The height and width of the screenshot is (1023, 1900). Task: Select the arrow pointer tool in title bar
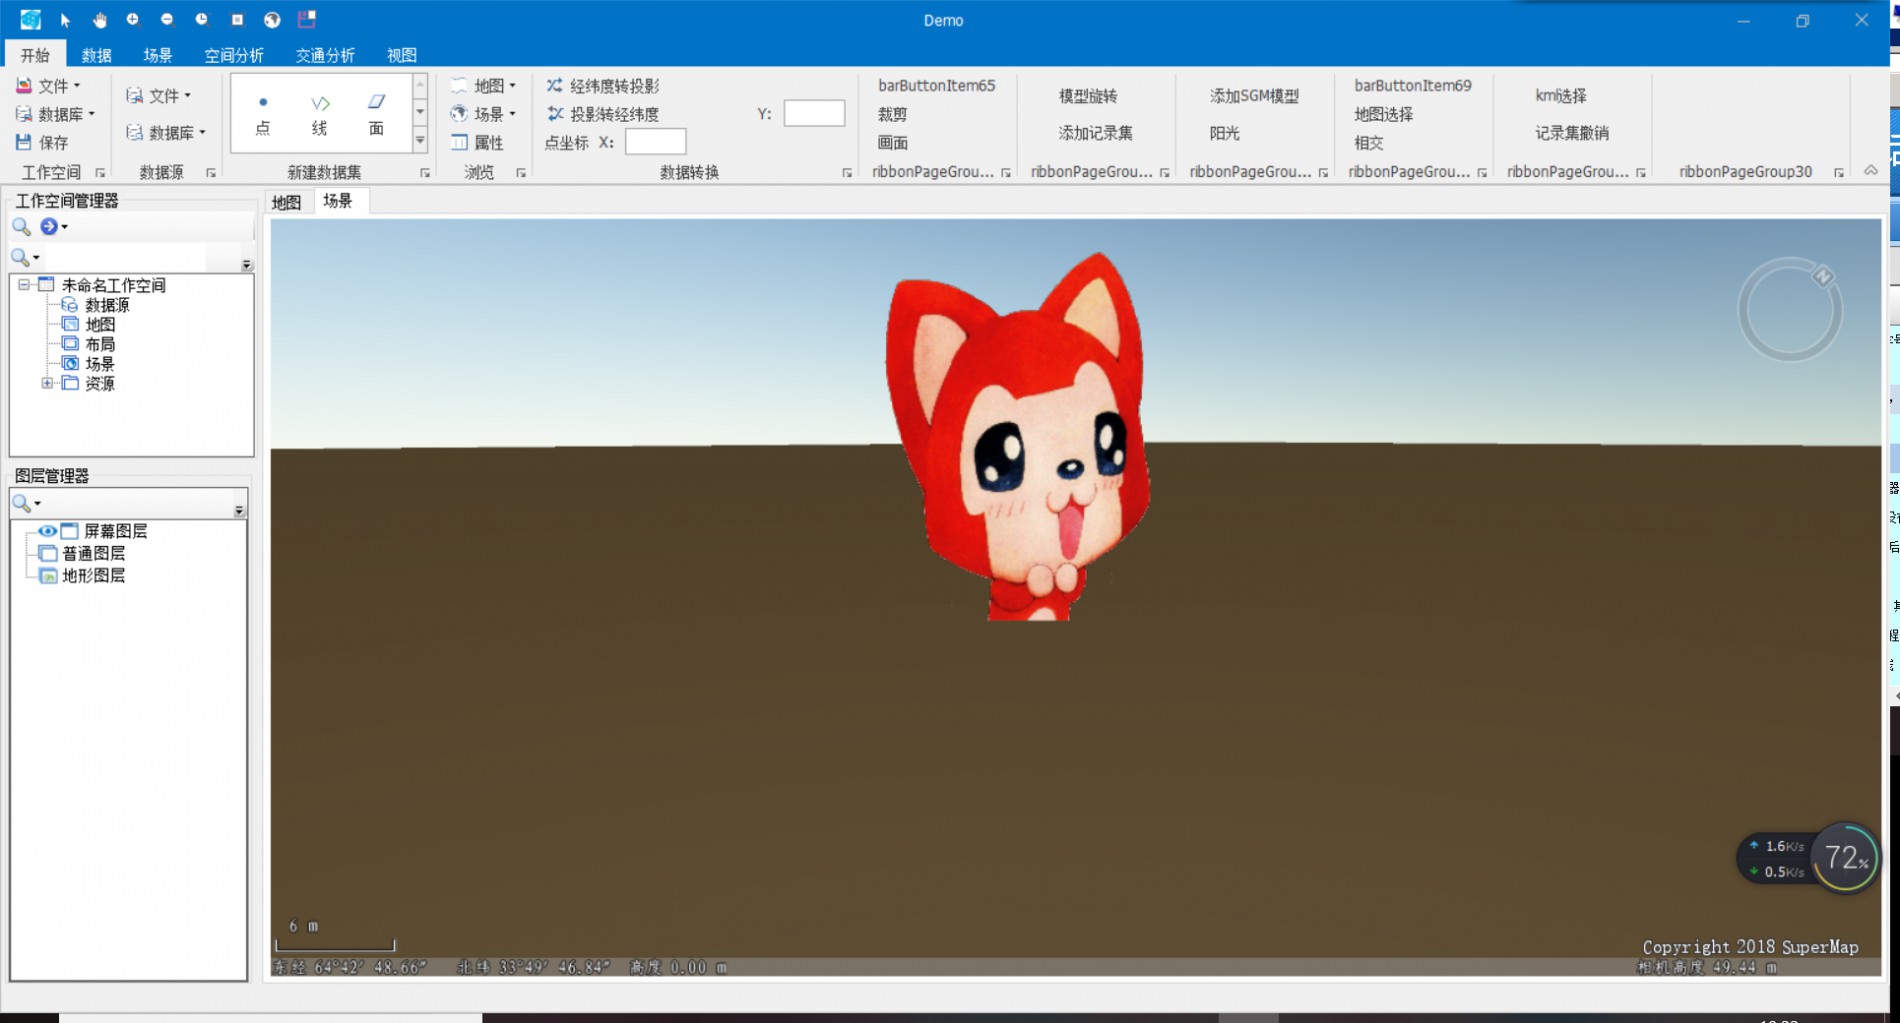[65, 20]
